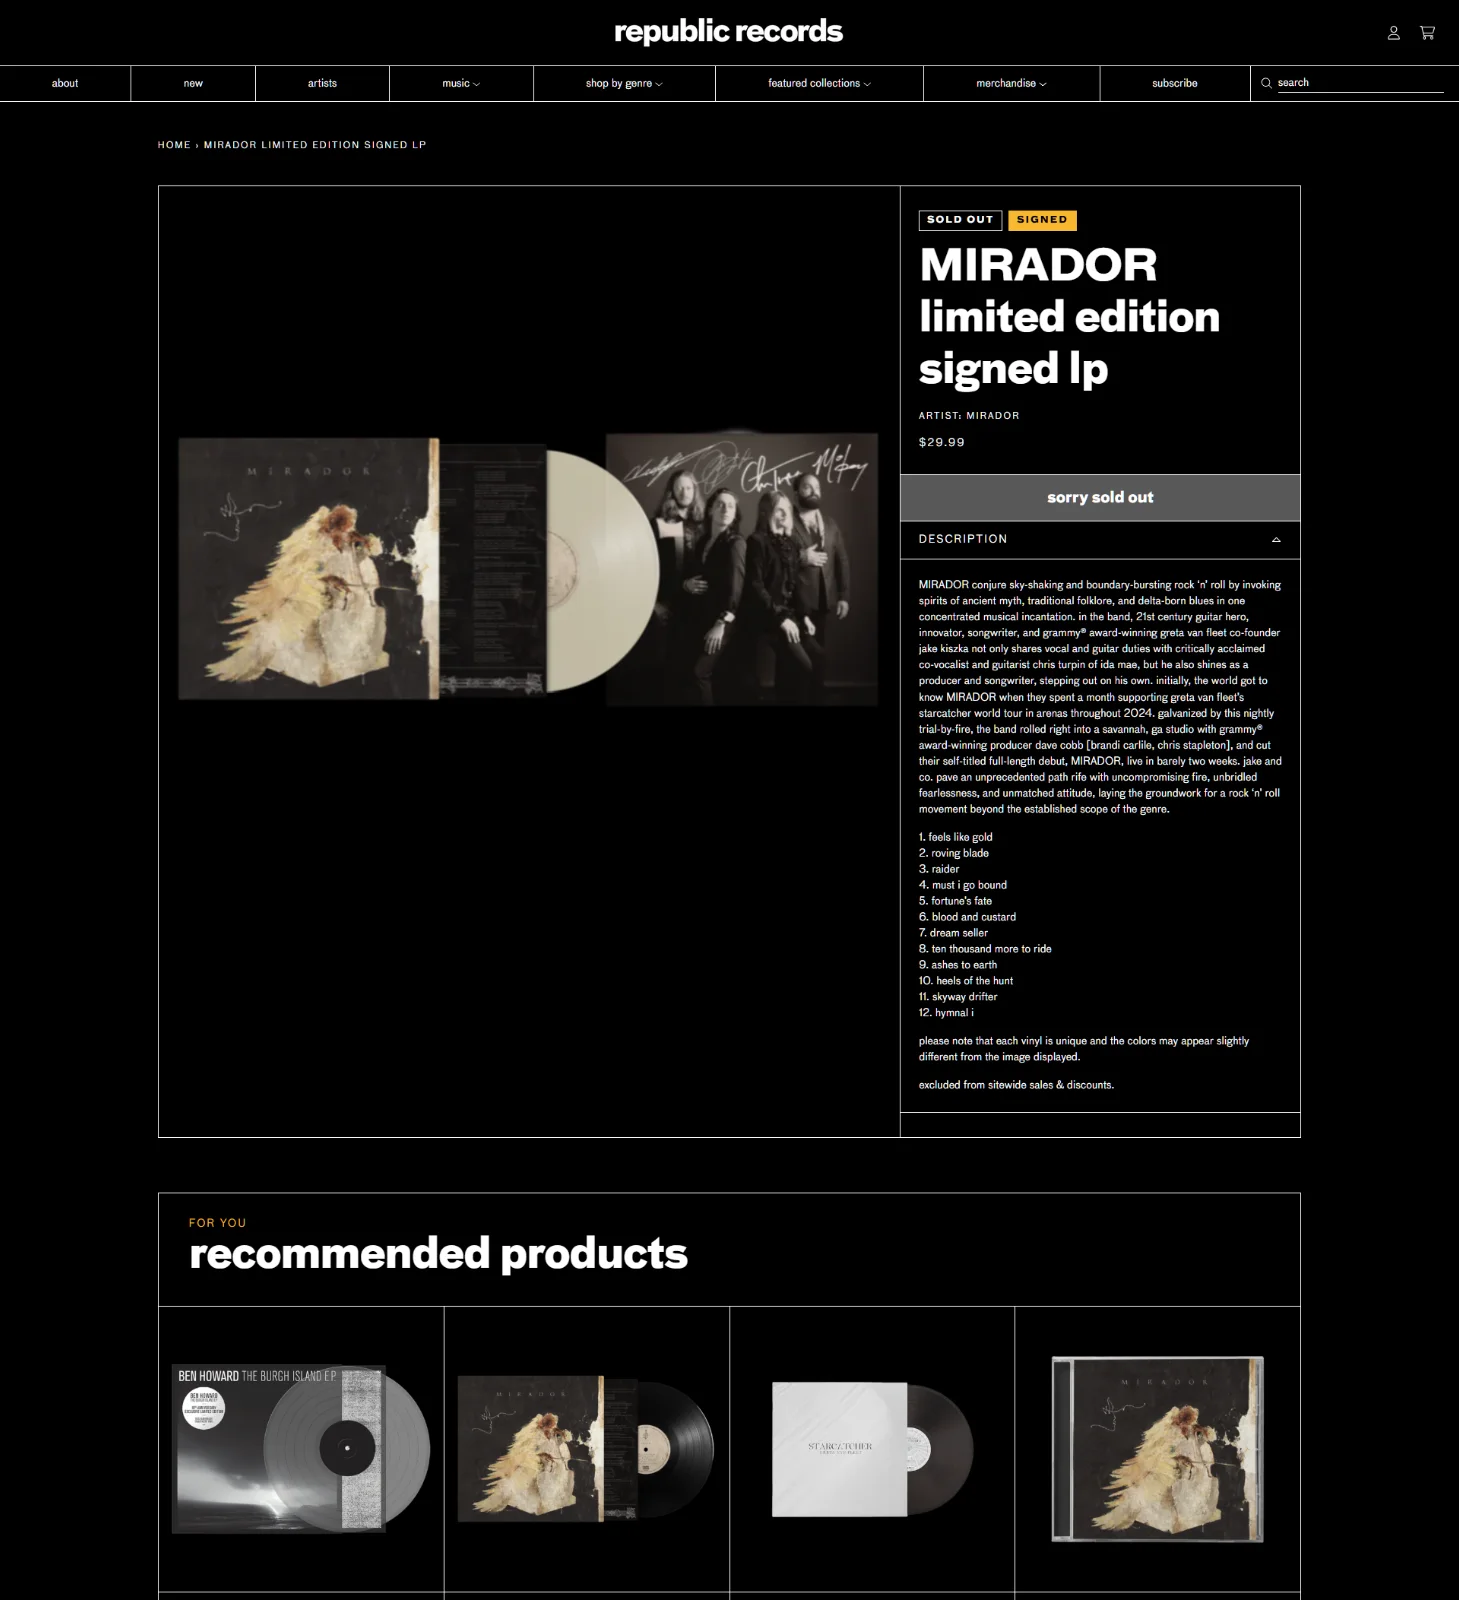
Task: Click the SIGNED badge
Action: pyautogui.click(x=1042, y=220)
